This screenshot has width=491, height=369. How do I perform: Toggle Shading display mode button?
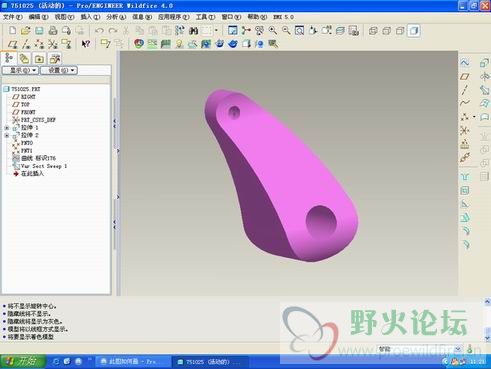pyautogui.click(x=414, y=31)
